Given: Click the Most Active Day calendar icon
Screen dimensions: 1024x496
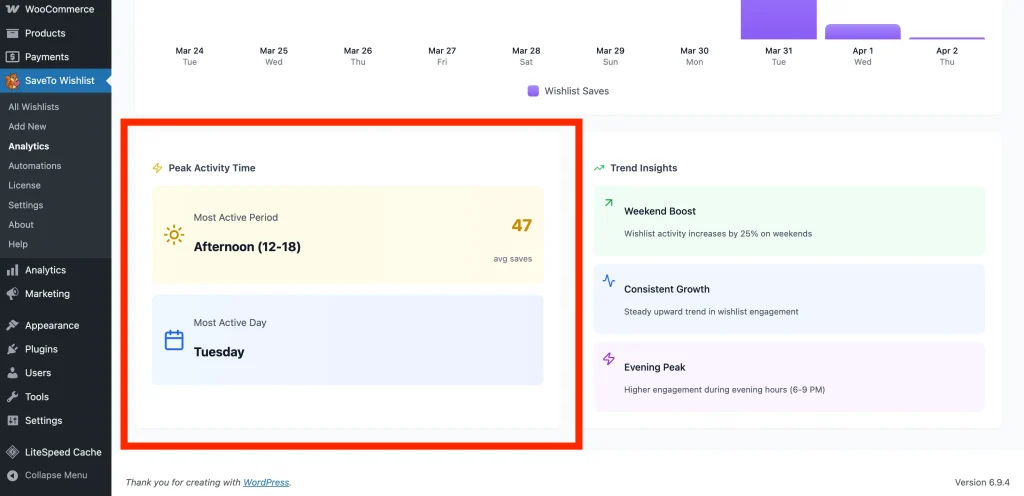Looking at the screenshot, I should (174, 340).
